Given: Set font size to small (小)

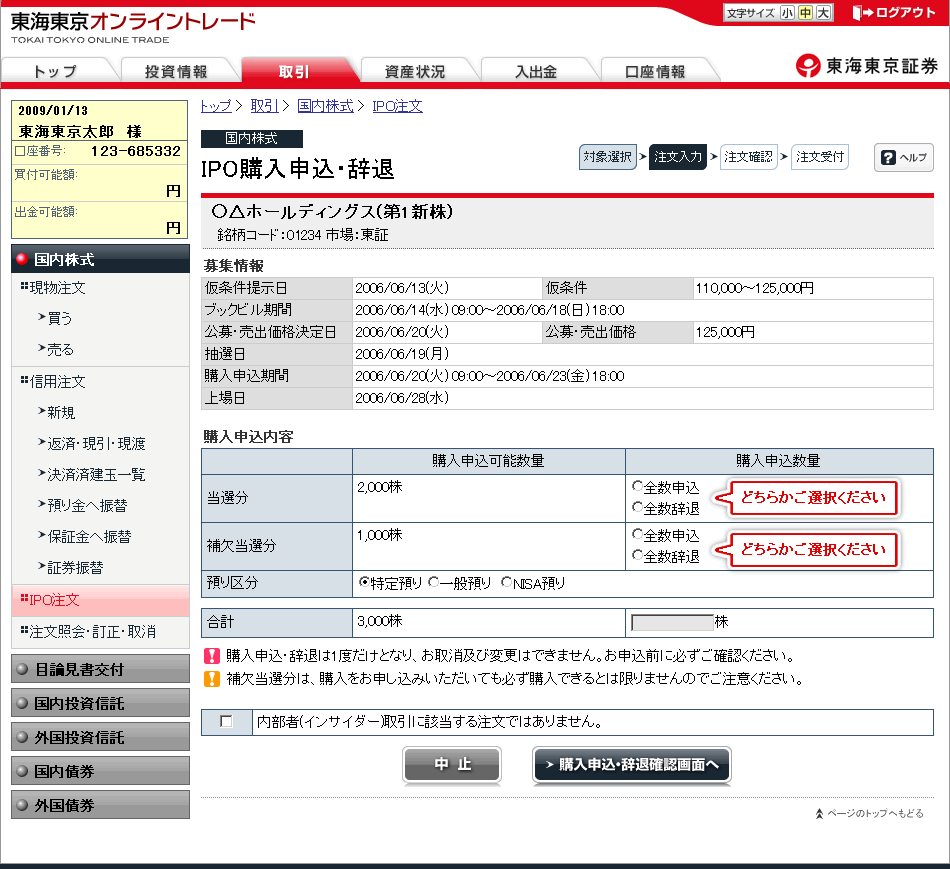Looking at the screenshot, I should [x=787, y=13].
